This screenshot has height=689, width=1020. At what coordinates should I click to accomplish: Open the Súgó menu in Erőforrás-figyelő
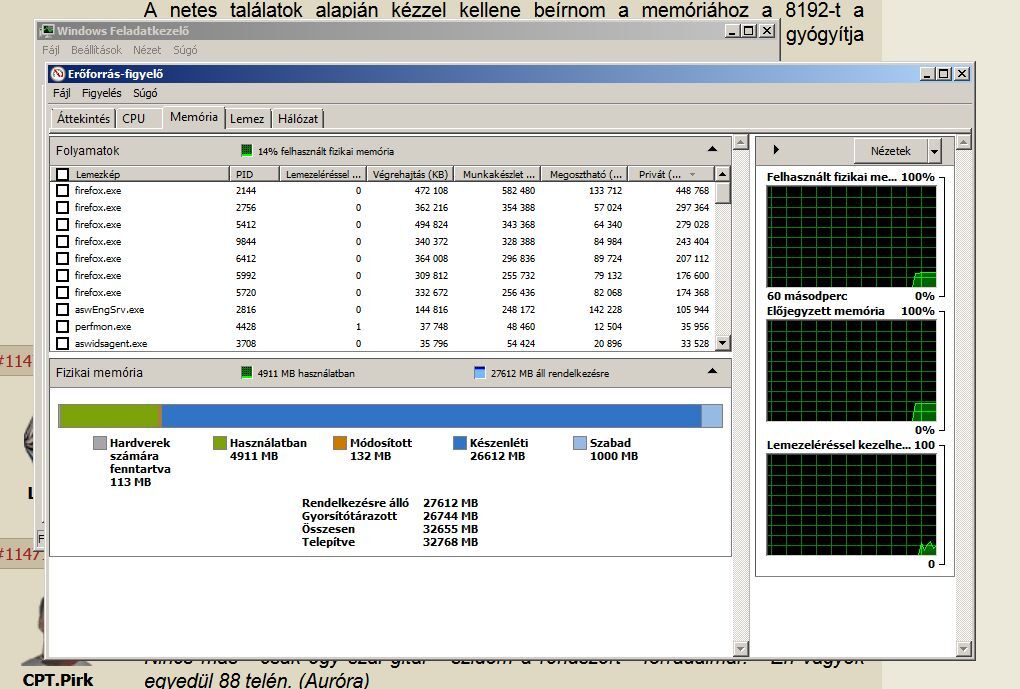pos(145,93)
